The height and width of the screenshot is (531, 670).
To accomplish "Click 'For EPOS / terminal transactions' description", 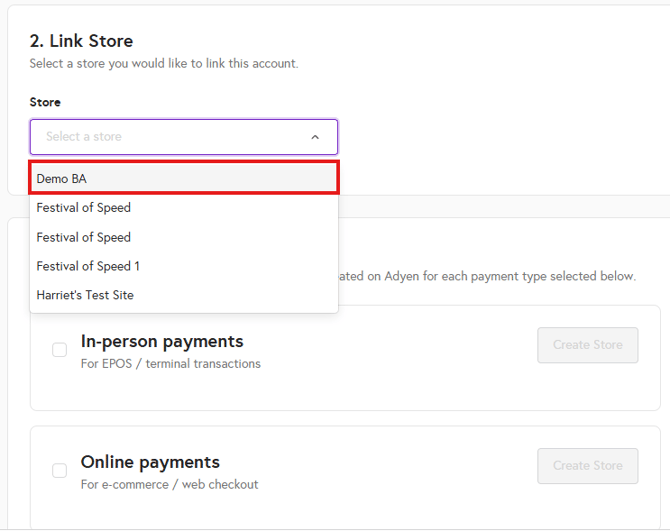I will click(171, 364).
